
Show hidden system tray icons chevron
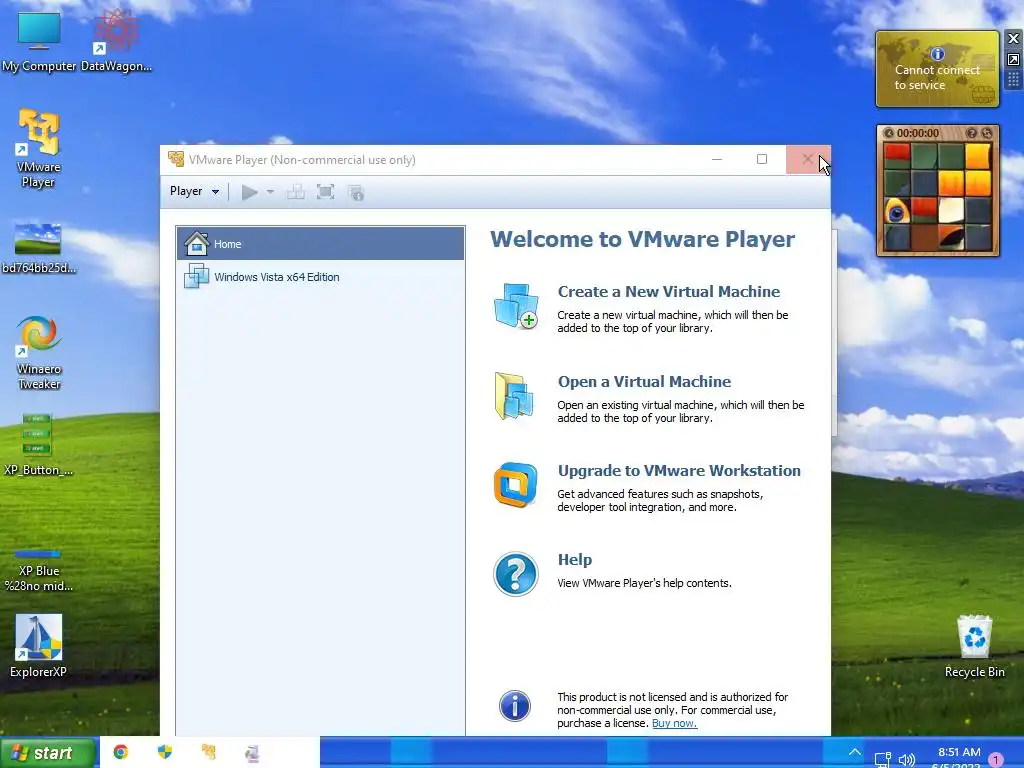854,752
